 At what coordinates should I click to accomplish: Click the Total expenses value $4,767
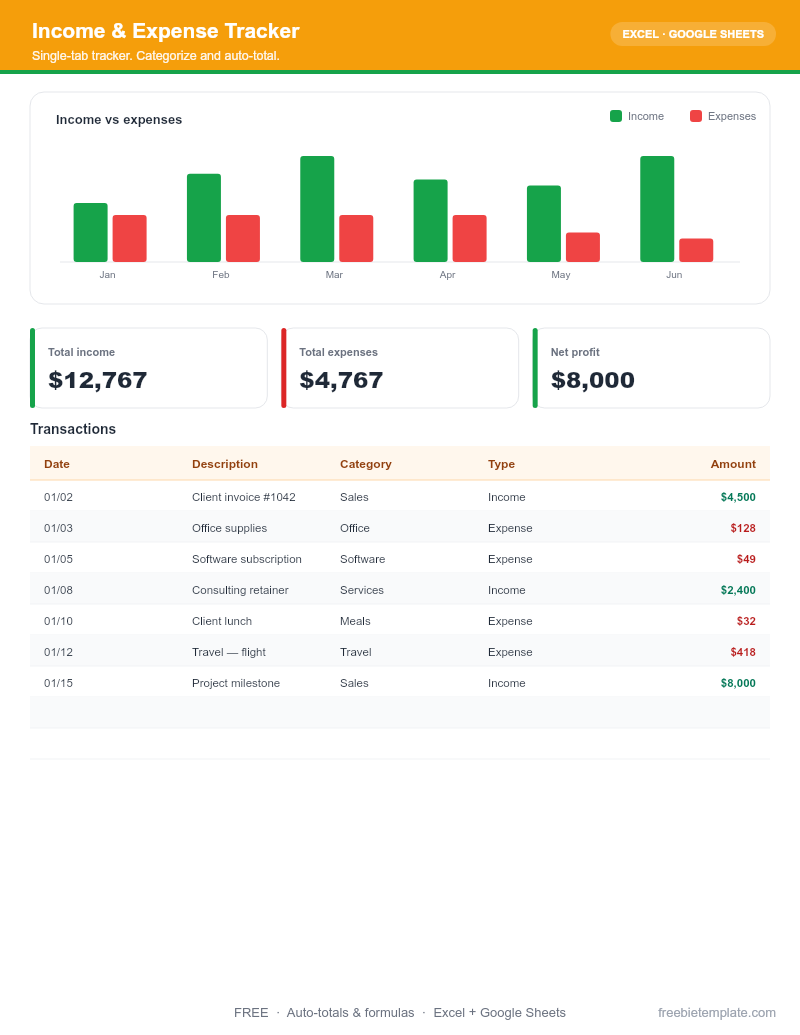tap(341, 380)
